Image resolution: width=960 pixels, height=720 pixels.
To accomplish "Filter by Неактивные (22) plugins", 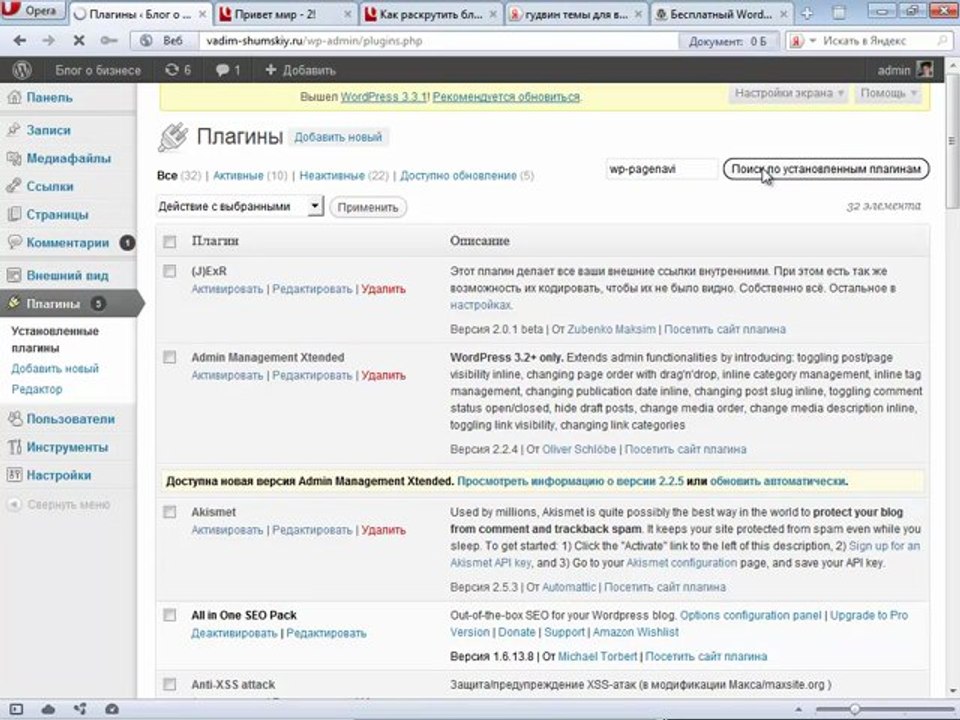I will pyautogui.click(x=343, y=176).
